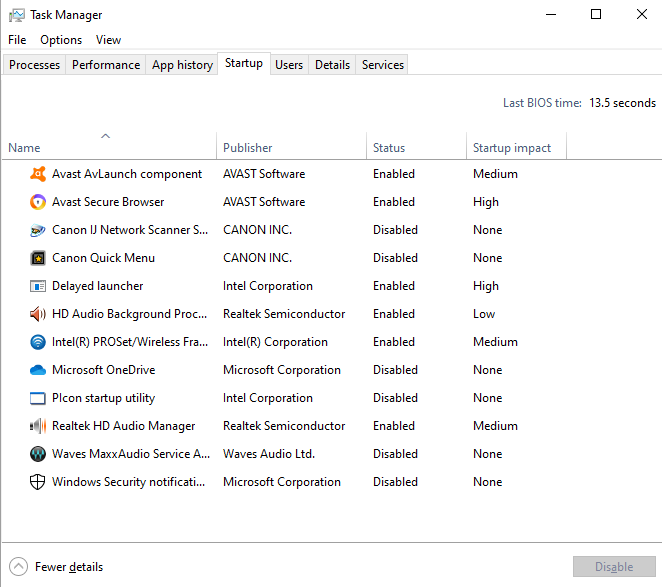Image resolution: width=662 pixels, height=587 pixels.
Task: Click the Disable button
Action: [x=614, y=567]
